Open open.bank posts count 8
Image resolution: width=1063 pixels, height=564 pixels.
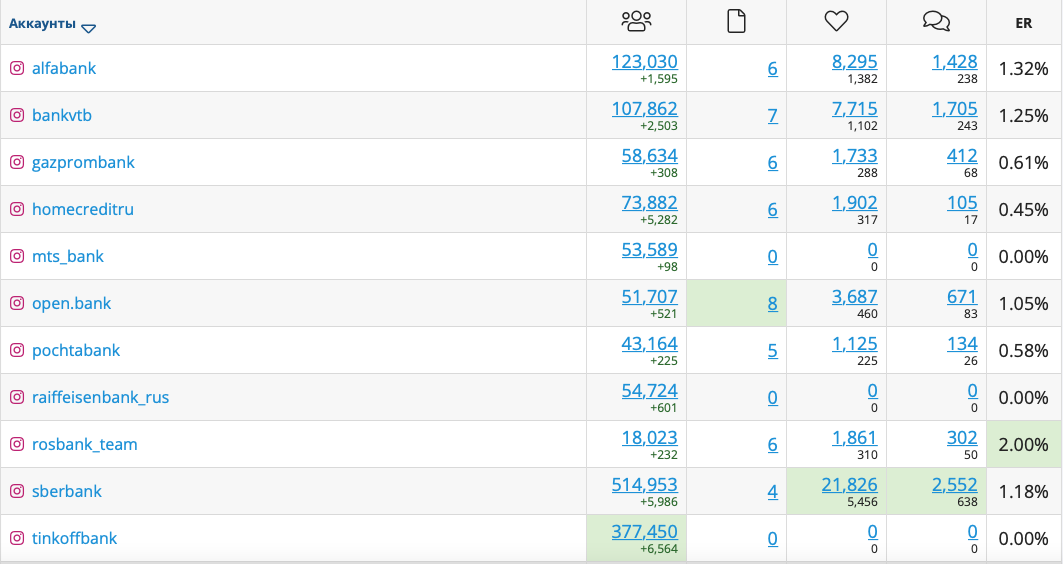[x=772, y=304]
